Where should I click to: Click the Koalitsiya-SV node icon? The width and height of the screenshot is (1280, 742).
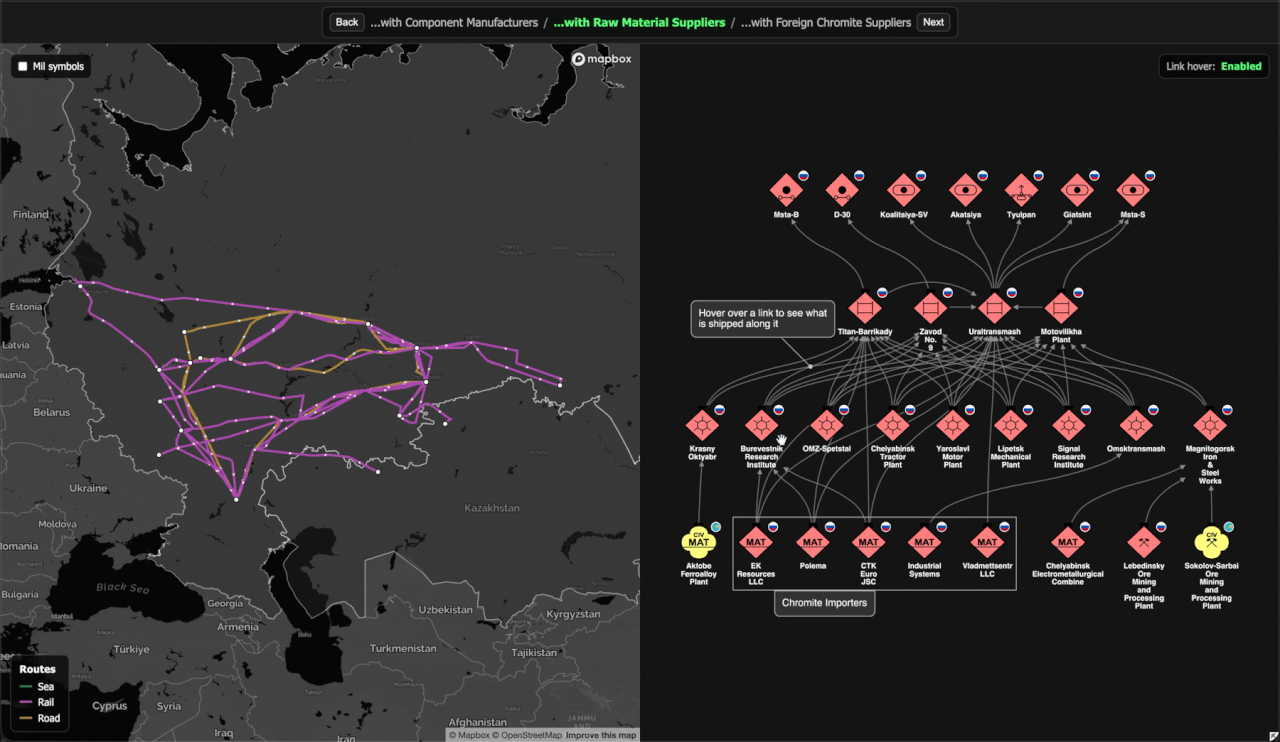[x=904, y=189]
